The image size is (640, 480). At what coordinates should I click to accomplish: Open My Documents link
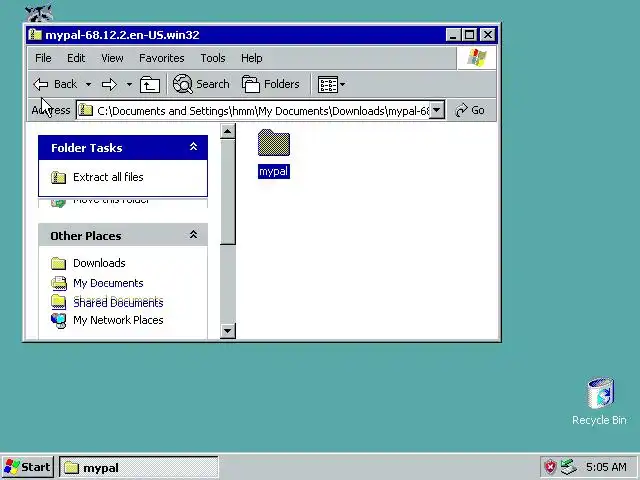[108, 283]
